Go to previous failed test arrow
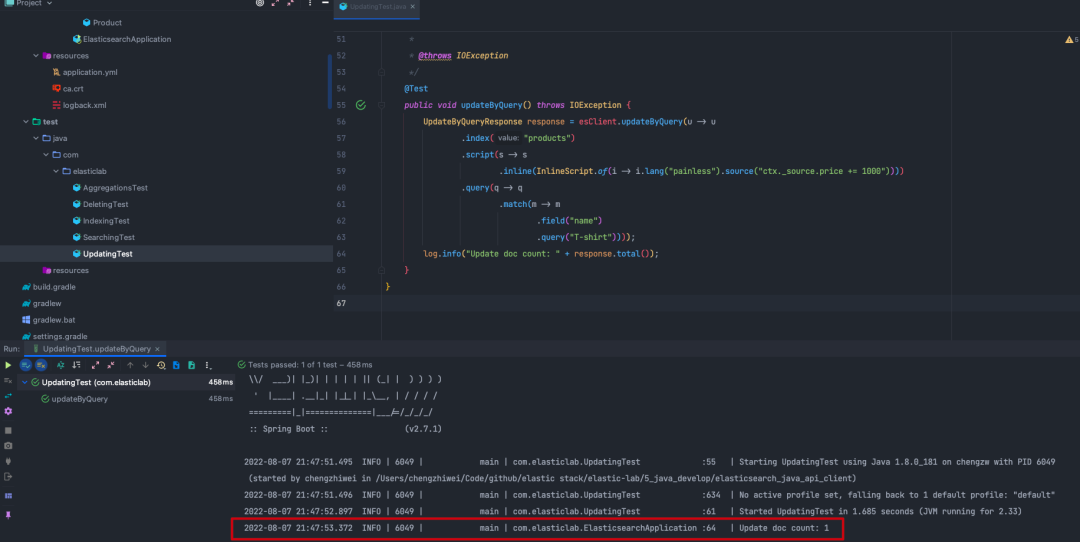 pos(130,365)
